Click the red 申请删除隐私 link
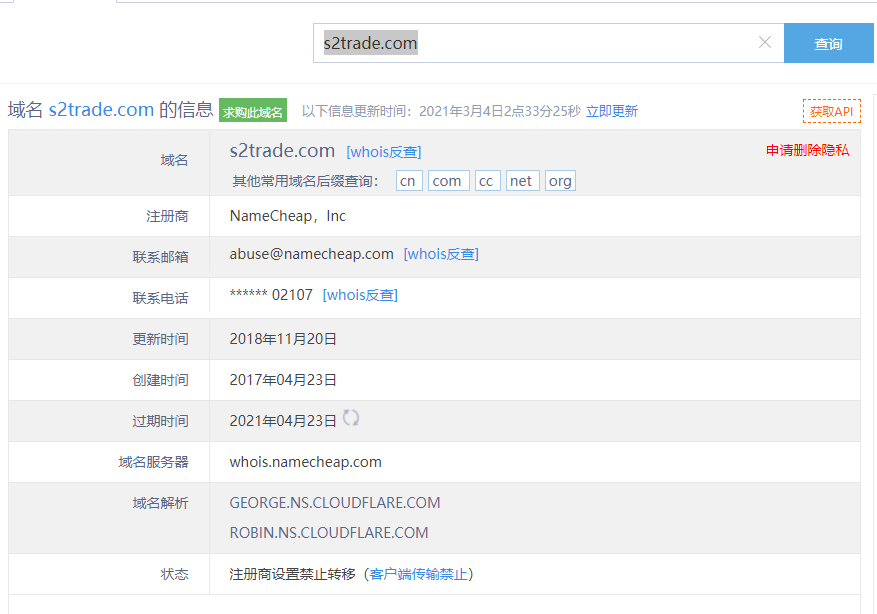The height and width of the screenshot is (614, 877). click(x=807, y=150)
